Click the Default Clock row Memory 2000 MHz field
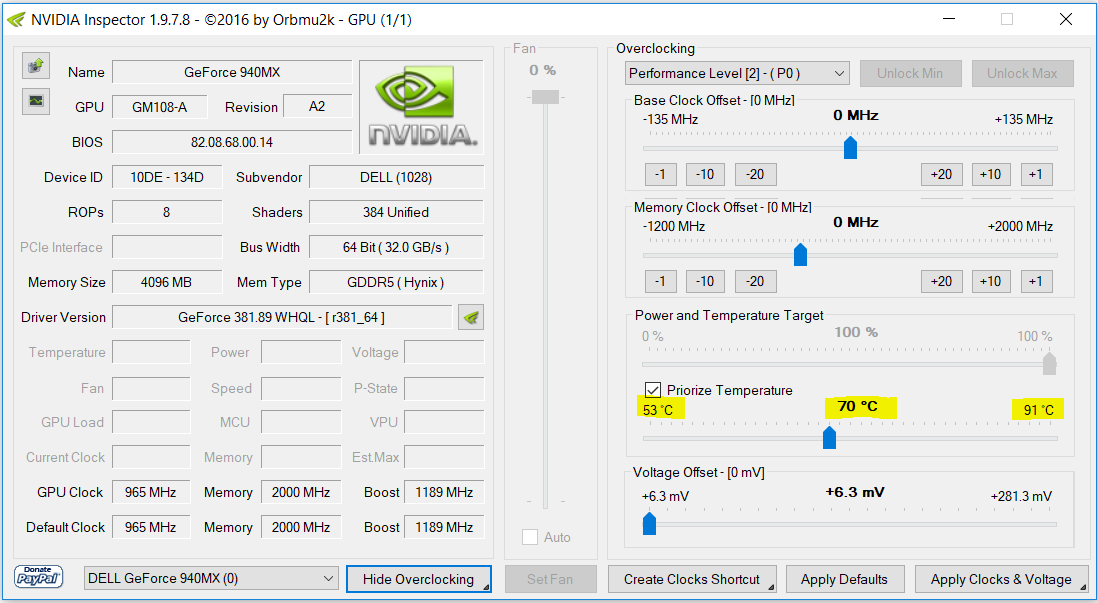Image resolution: width=1098 pixels, height=603 pixels. 301,527
